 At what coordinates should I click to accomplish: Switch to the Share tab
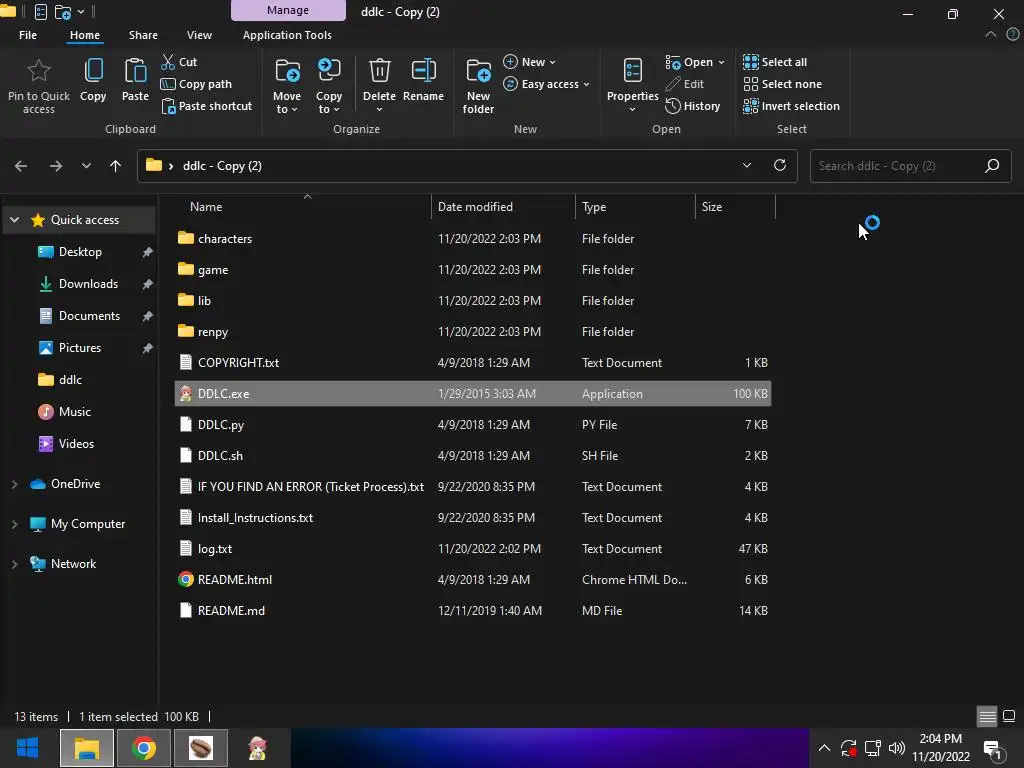143,35
